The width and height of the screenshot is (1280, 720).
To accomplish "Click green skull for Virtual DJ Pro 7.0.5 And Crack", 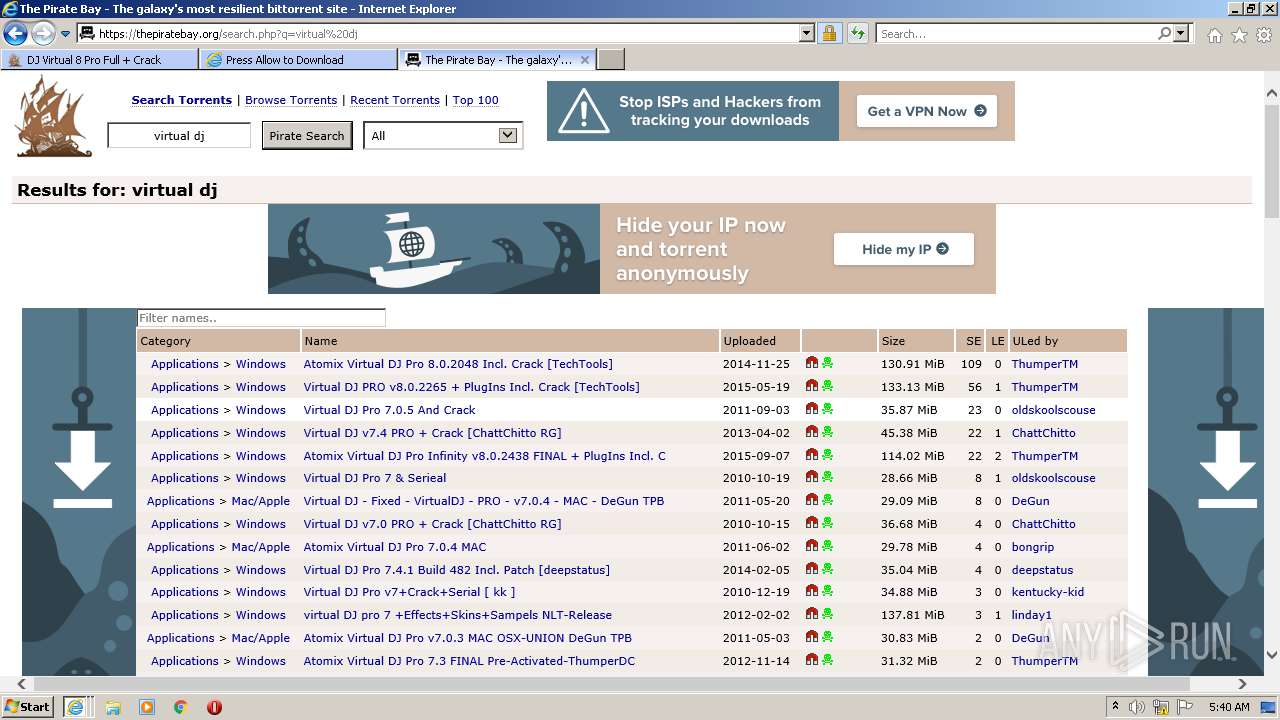I will (x=827, y=409).
